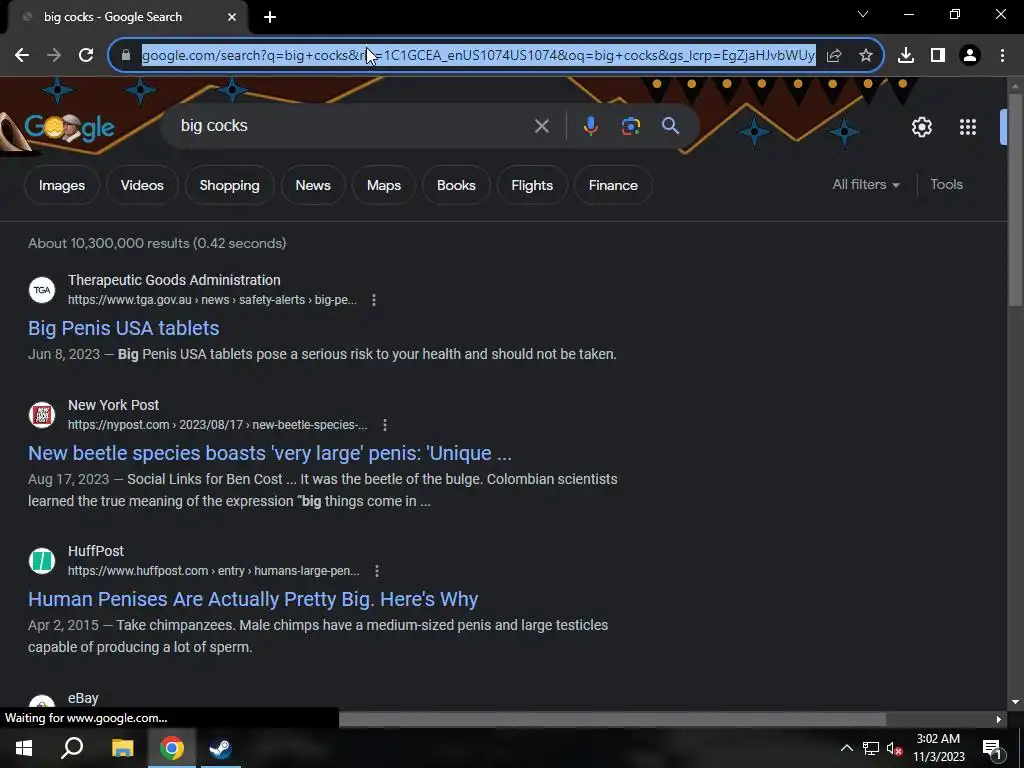The width and height of the screenshot is (1024, 768).
Task: Switch to the Books filter
Action: coord(456,185)
